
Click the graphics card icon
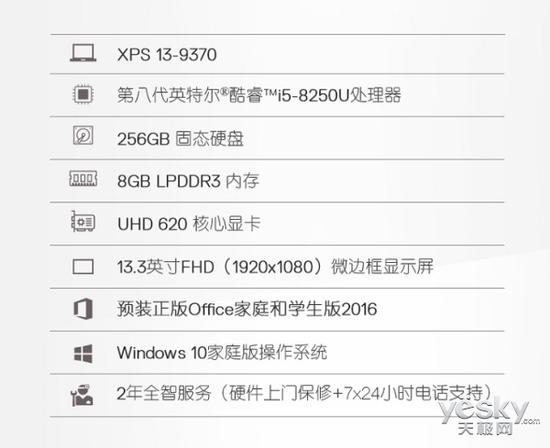pyautogui.click(x=83, y=221)
